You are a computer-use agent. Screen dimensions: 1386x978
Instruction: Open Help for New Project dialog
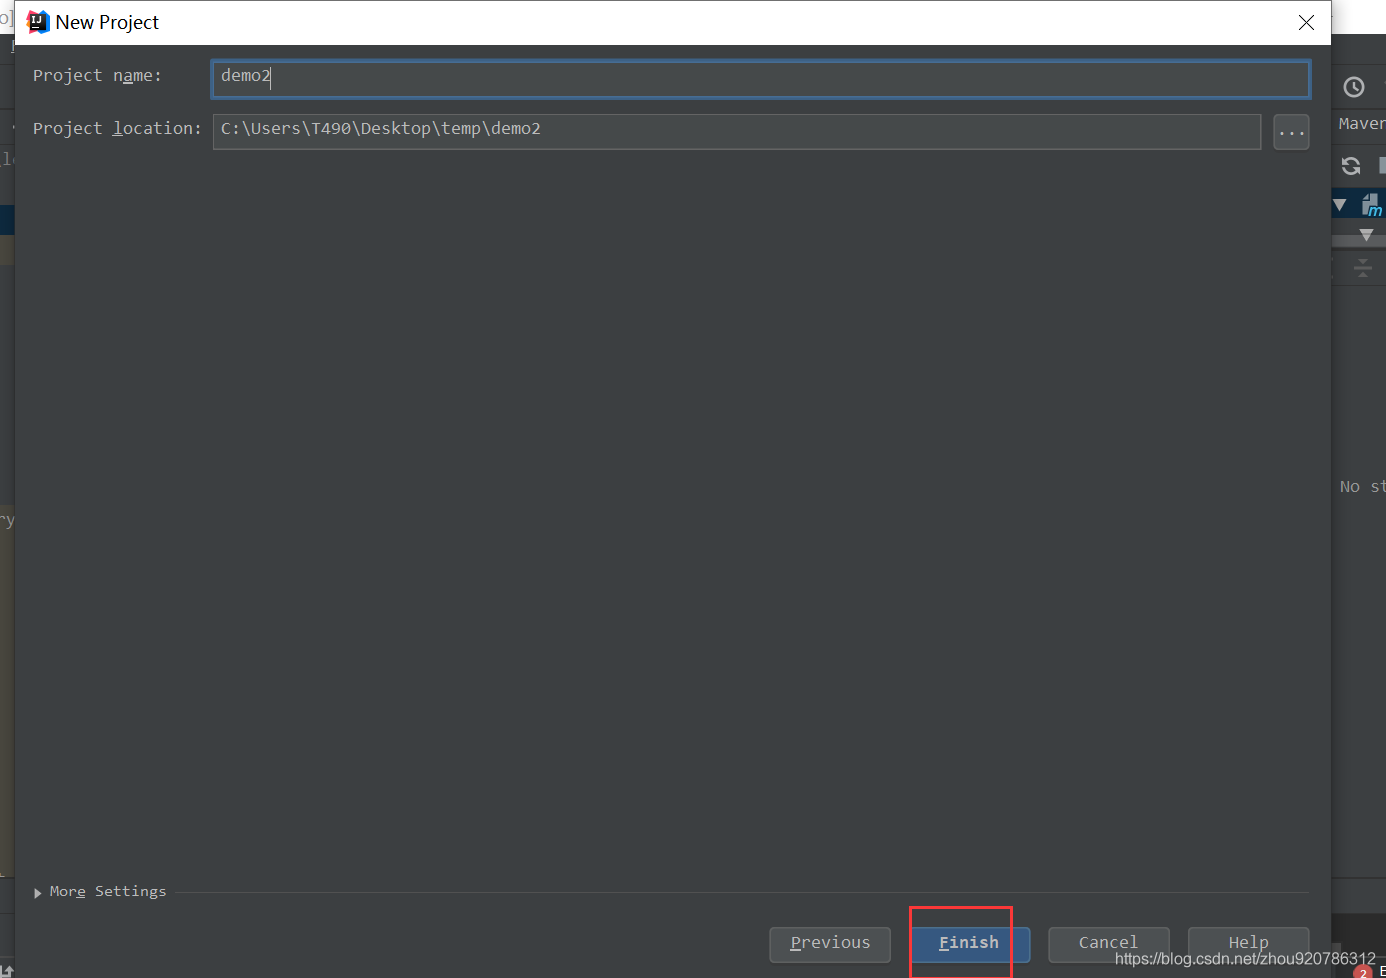(x=1248, y=943)
